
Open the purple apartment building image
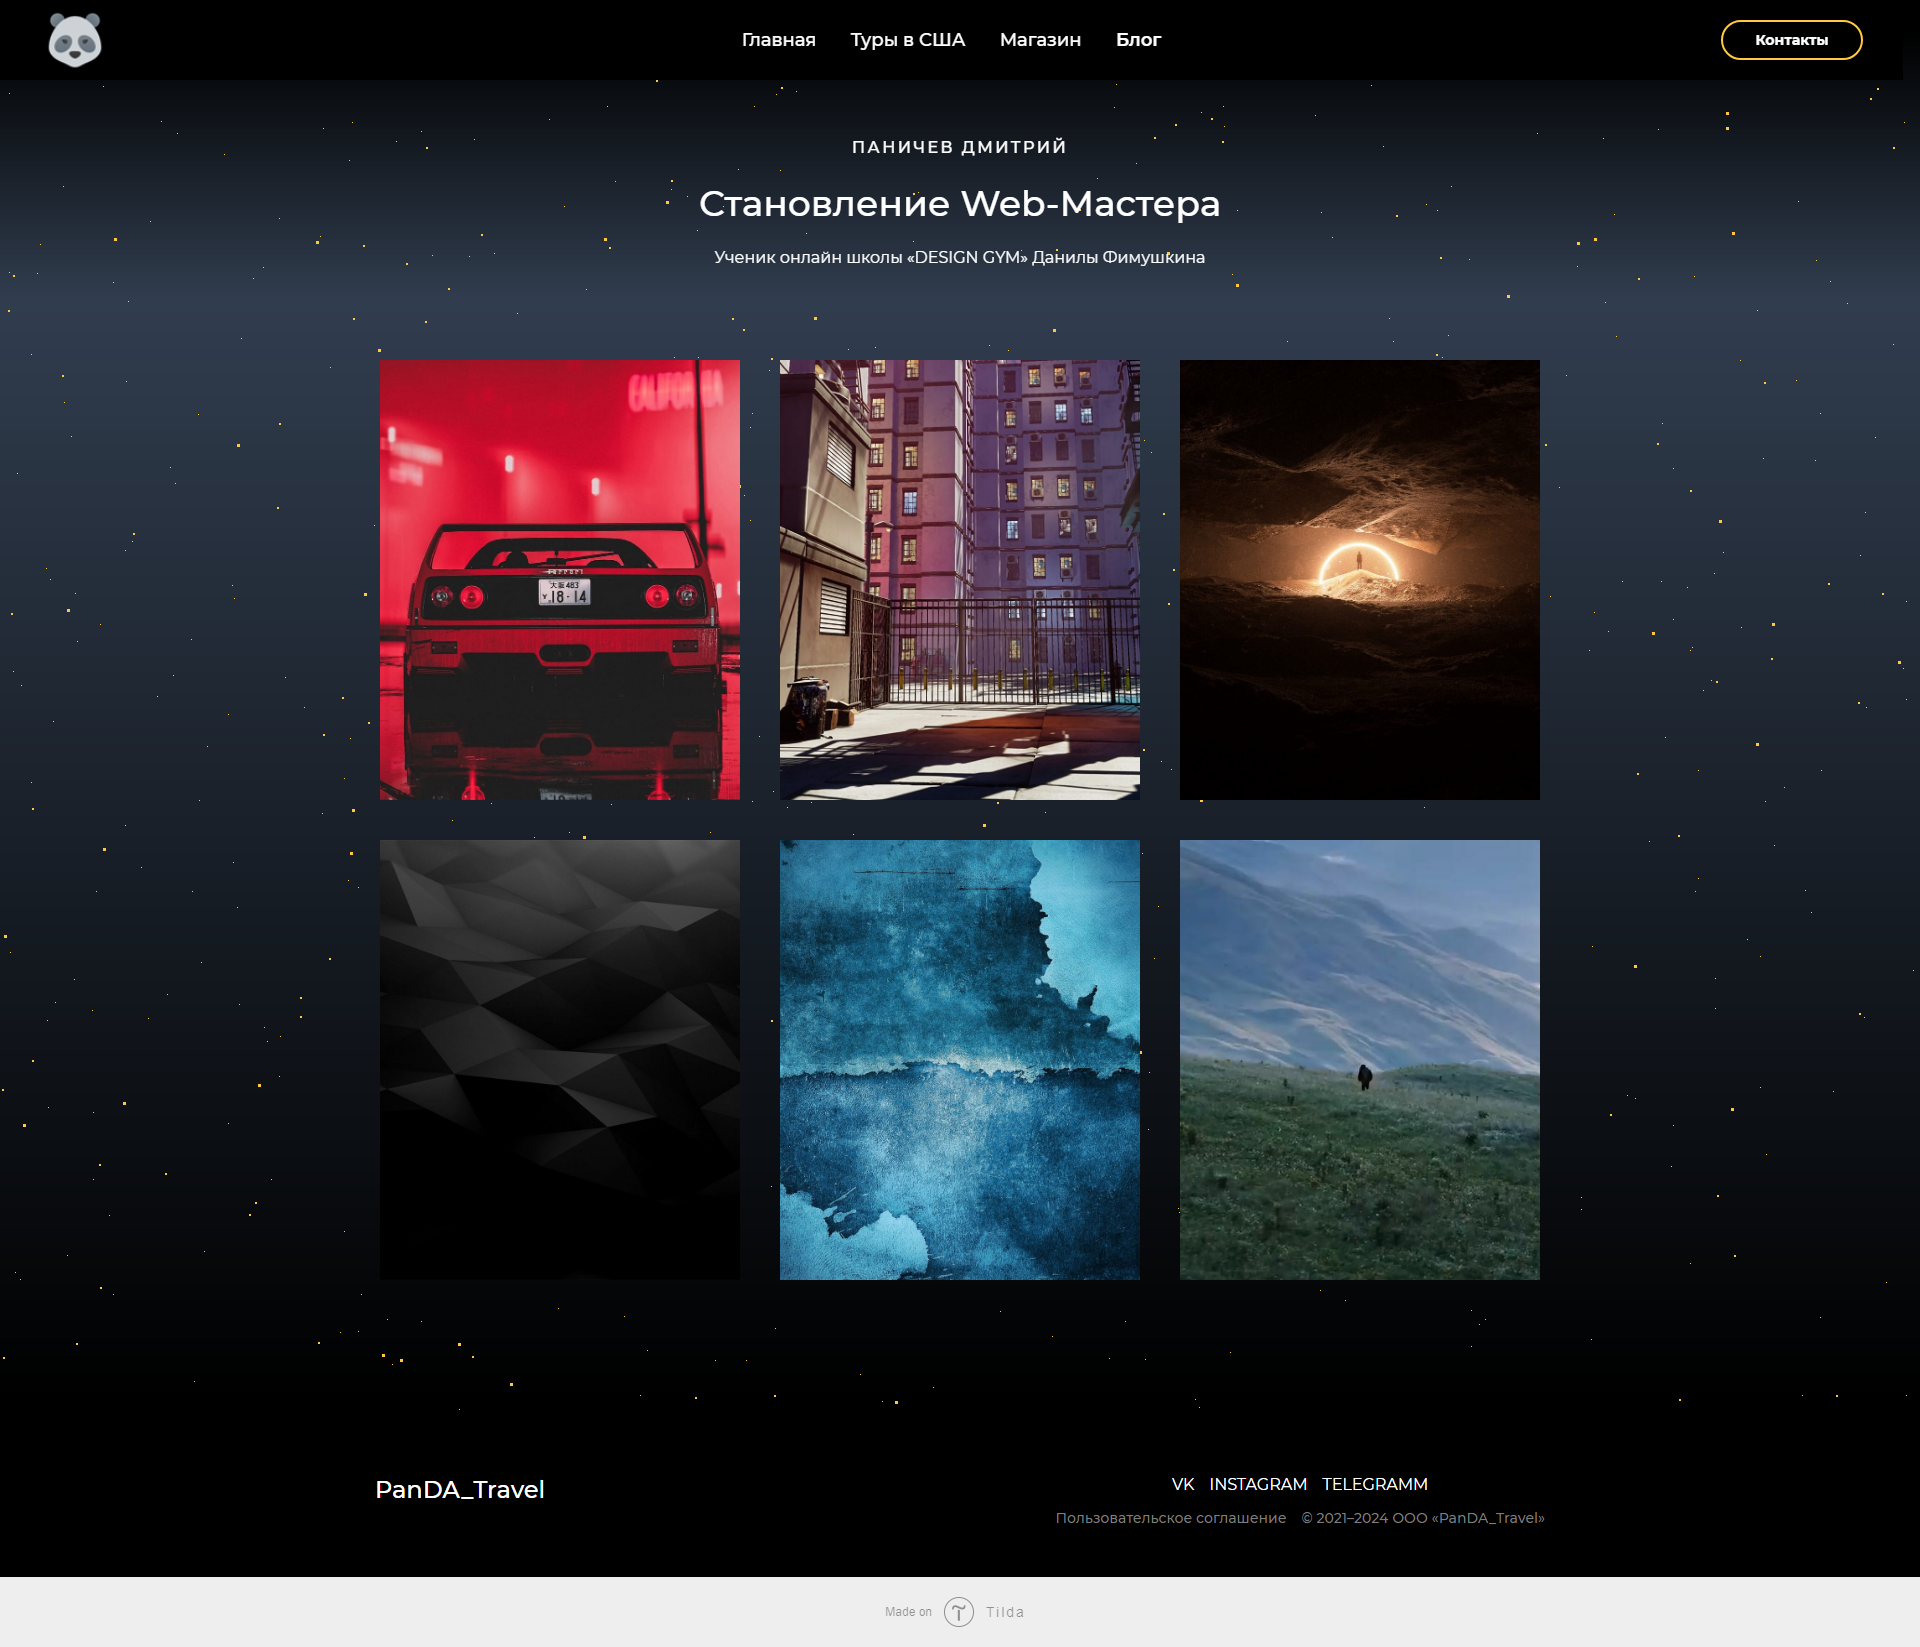(960, 580)
